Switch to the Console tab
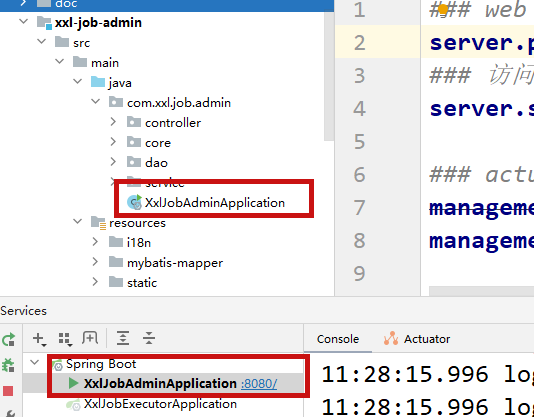Screen dimensions: 534x417 tap(337, 339)
